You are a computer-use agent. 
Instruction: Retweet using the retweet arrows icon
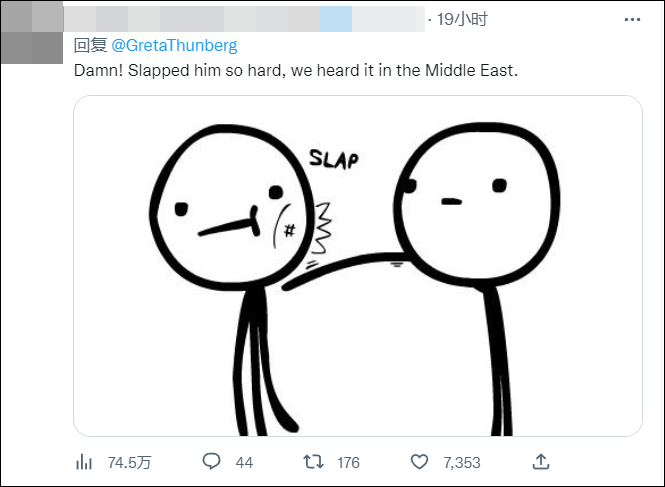(312, 462)
